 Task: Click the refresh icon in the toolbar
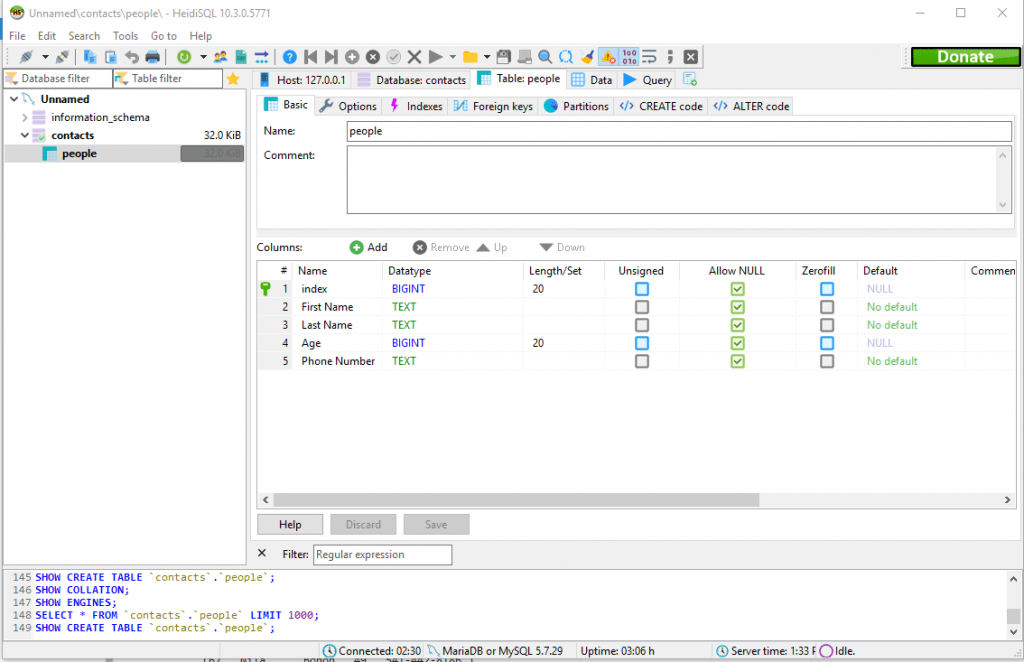(184, 57)
